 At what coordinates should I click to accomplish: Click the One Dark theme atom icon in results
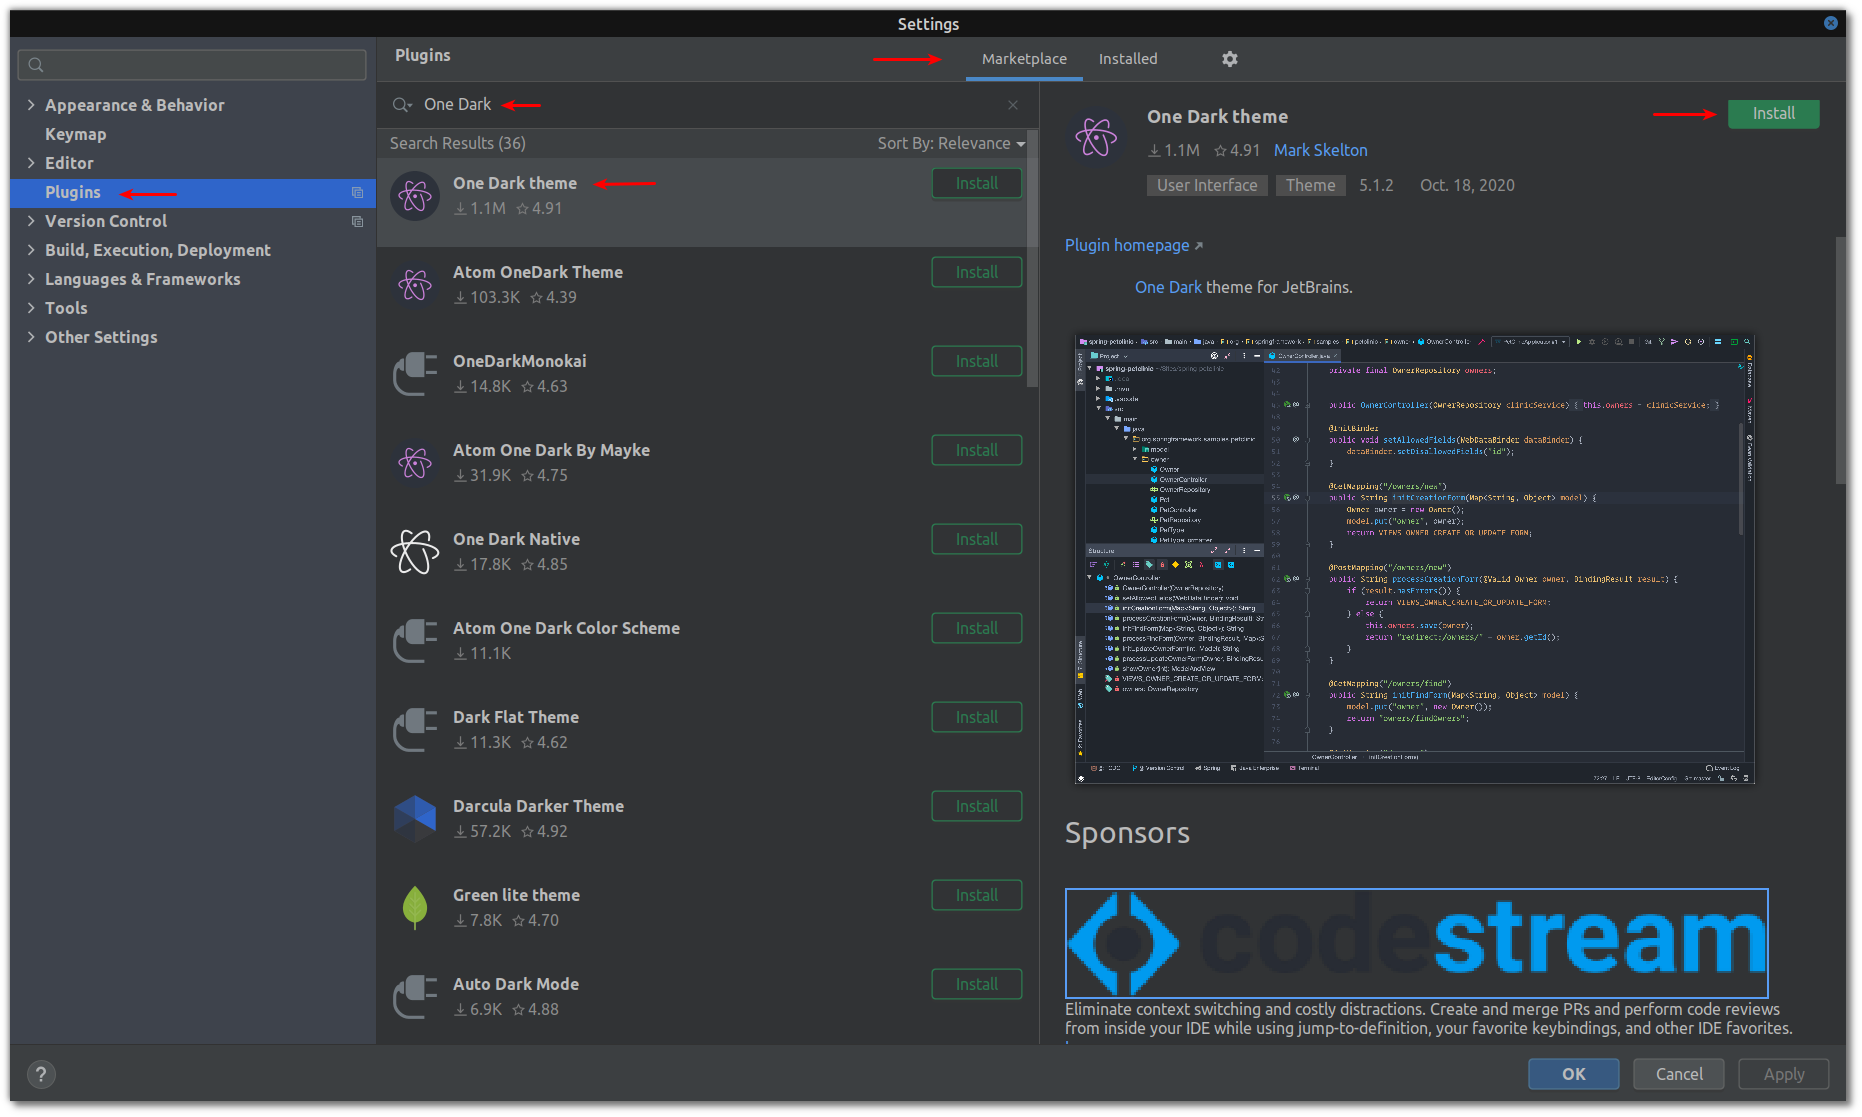click(414, 196)
